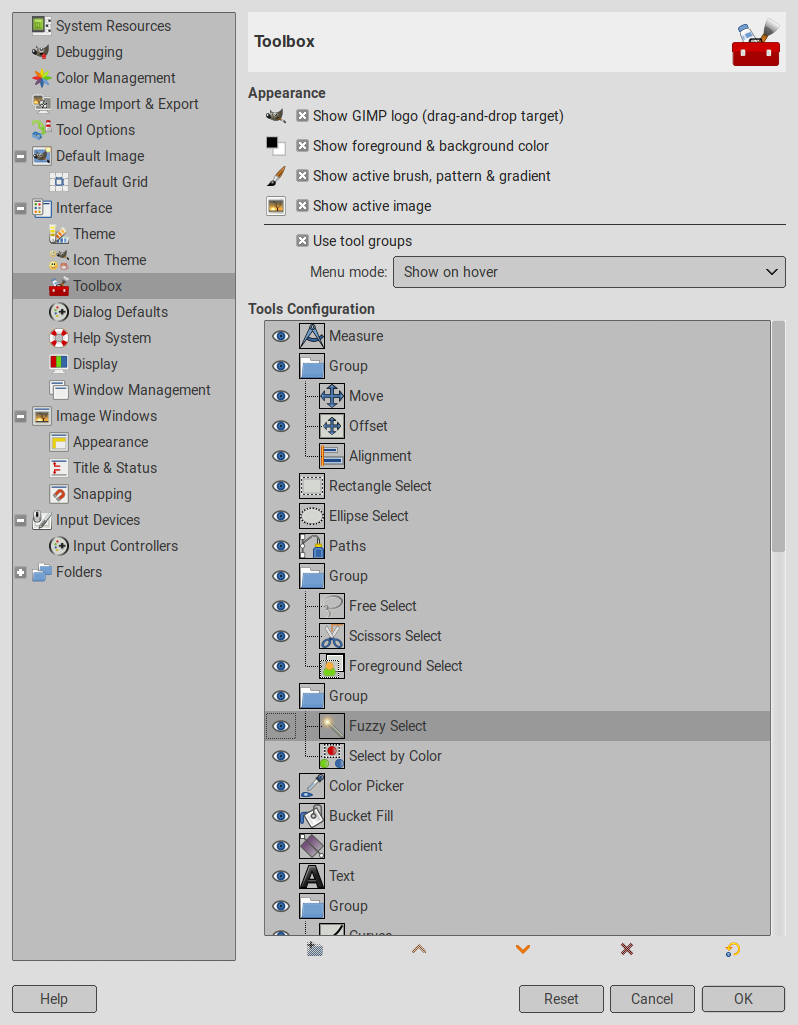Viewport: 798px width, 1025px height.
Task: Click the Bucket Fill tool icon
Action: click(312, 816)
